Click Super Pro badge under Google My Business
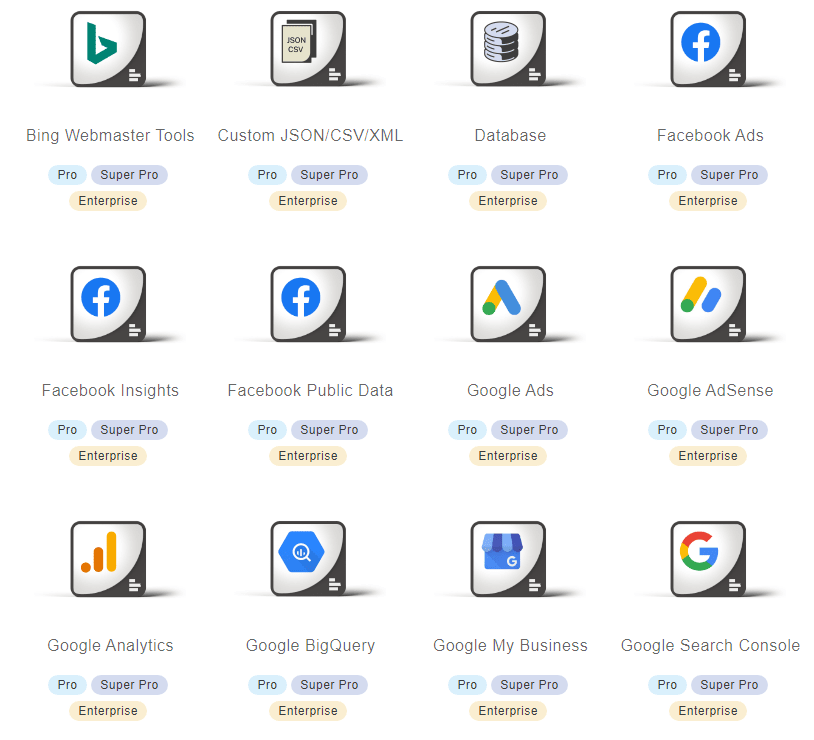This screenshot has height=740, width=814. 529,685
